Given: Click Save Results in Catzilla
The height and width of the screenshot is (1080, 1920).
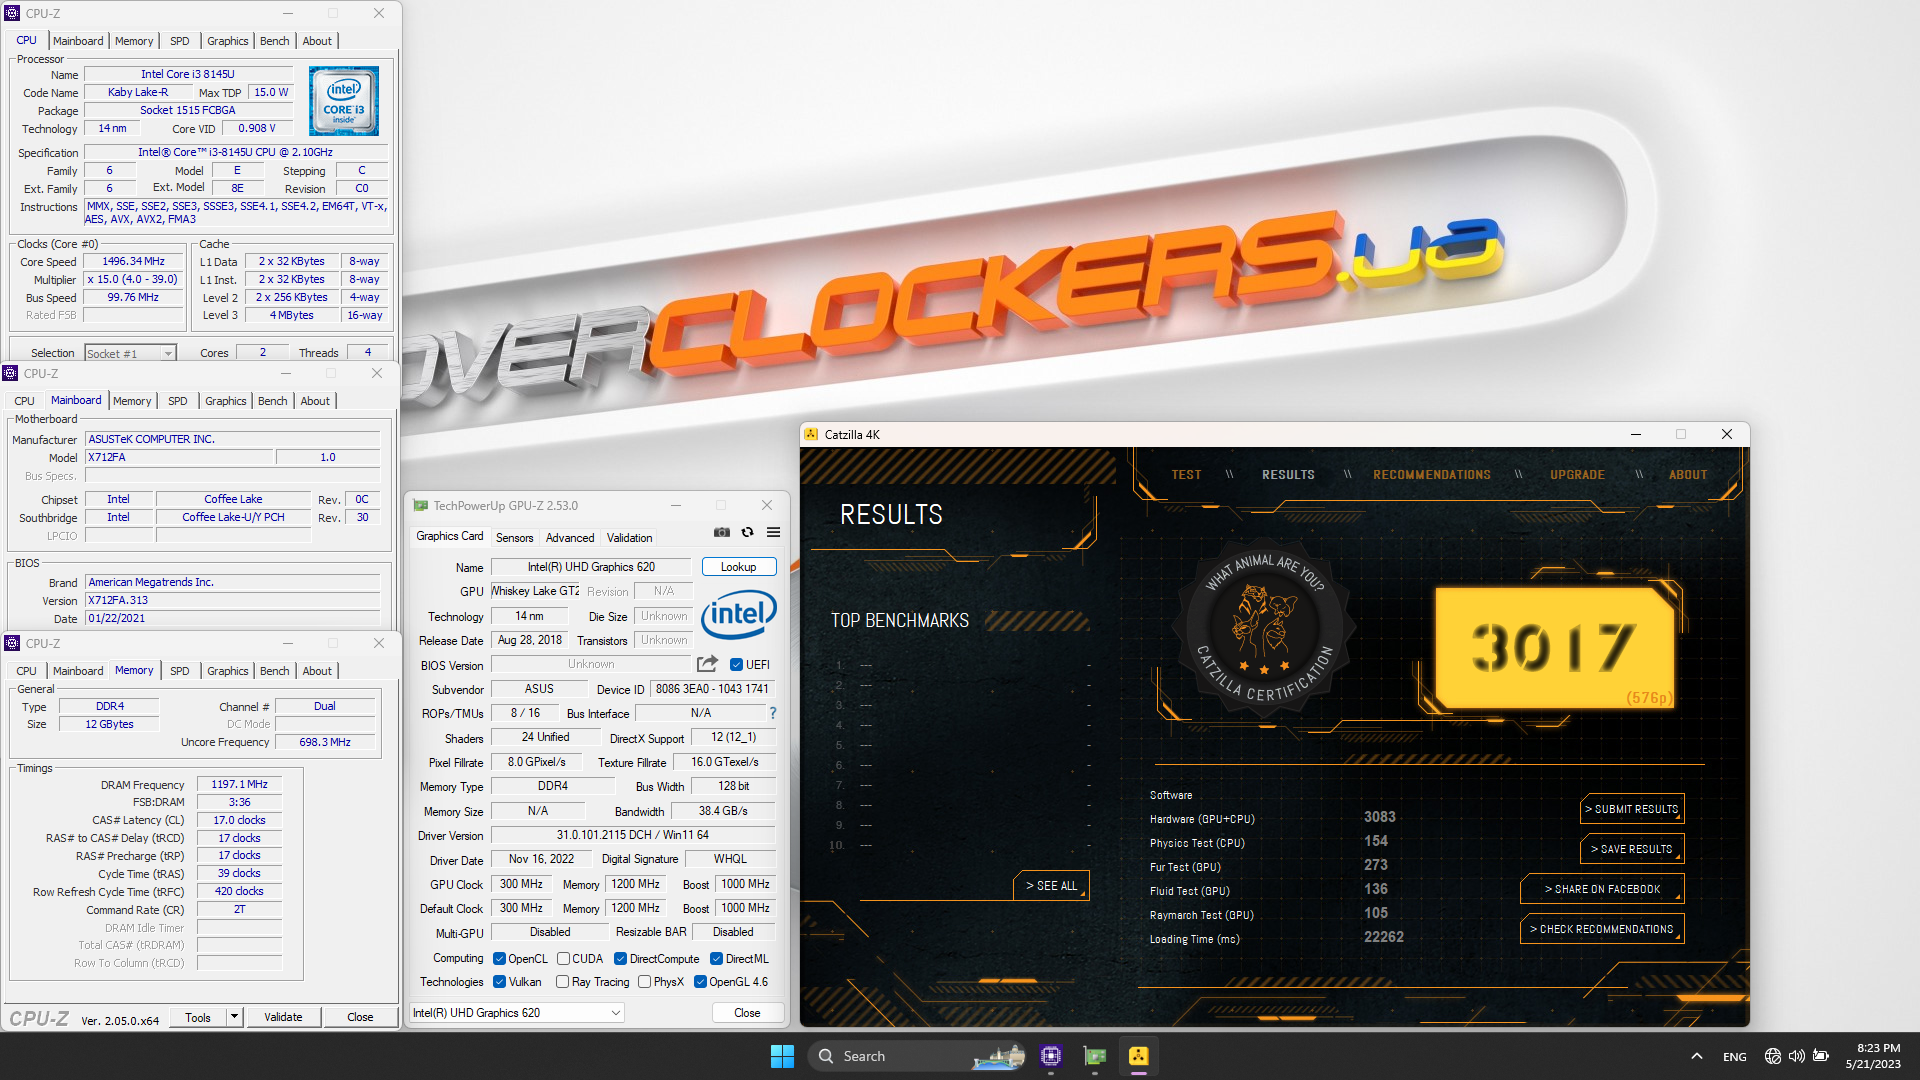Looking at the screenshot, I should click(1631, 849).
